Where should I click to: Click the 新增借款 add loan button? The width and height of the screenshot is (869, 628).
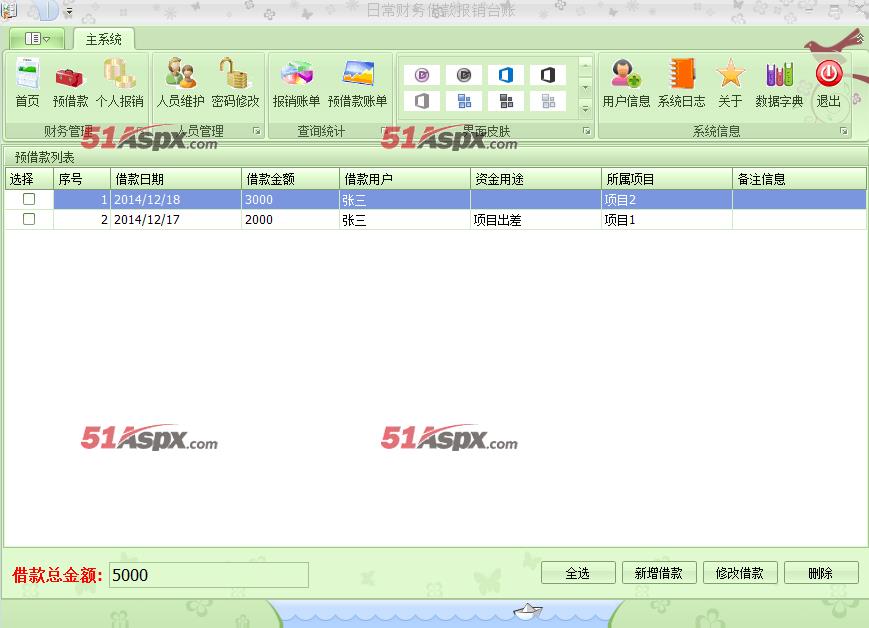[659, 573]
